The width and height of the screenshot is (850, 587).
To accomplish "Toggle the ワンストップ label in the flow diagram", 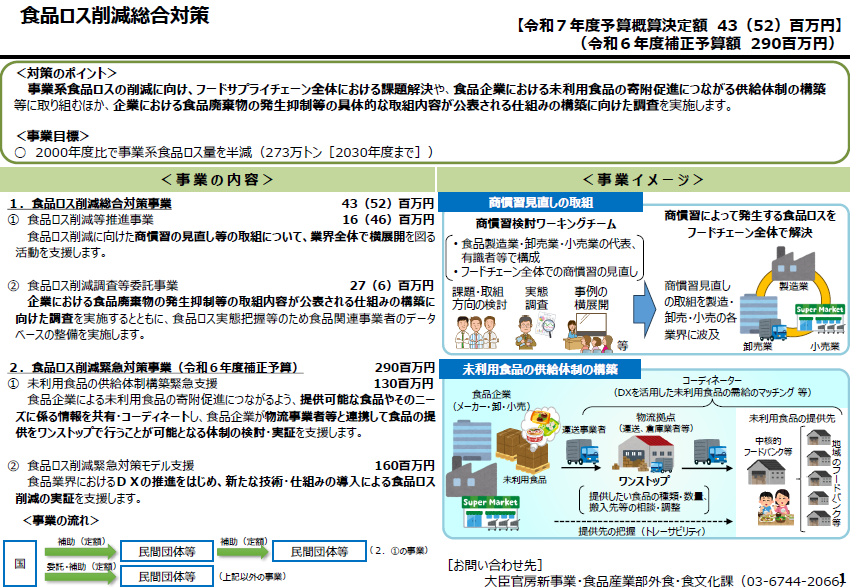I will tap(643, 483).
